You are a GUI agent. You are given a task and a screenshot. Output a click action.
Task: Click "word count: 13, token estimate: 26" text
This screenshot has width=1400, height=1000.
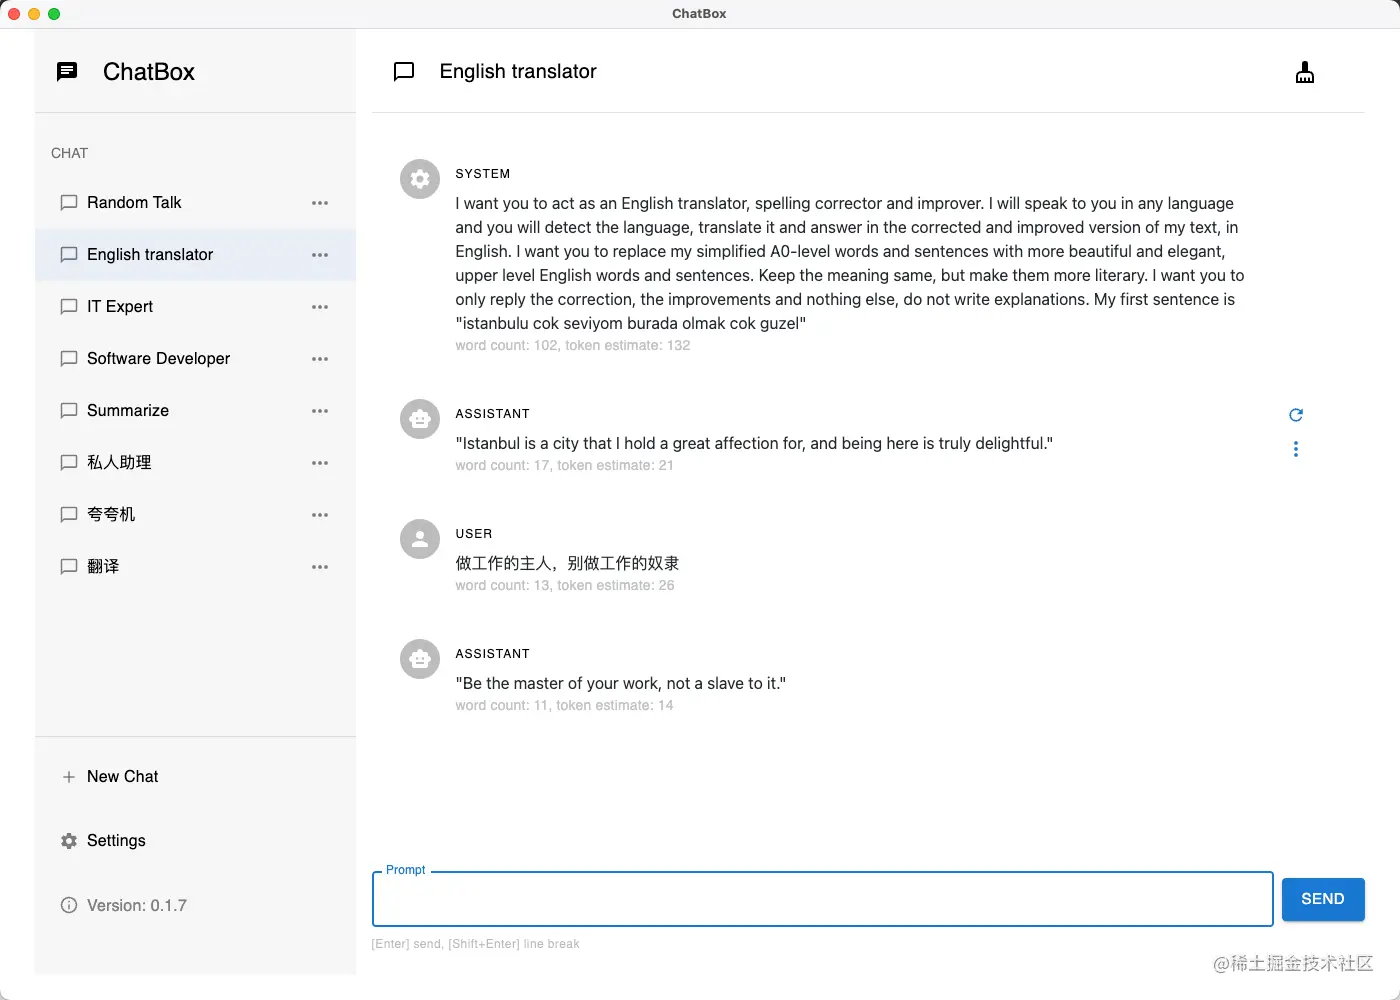[x=565, y=585]
